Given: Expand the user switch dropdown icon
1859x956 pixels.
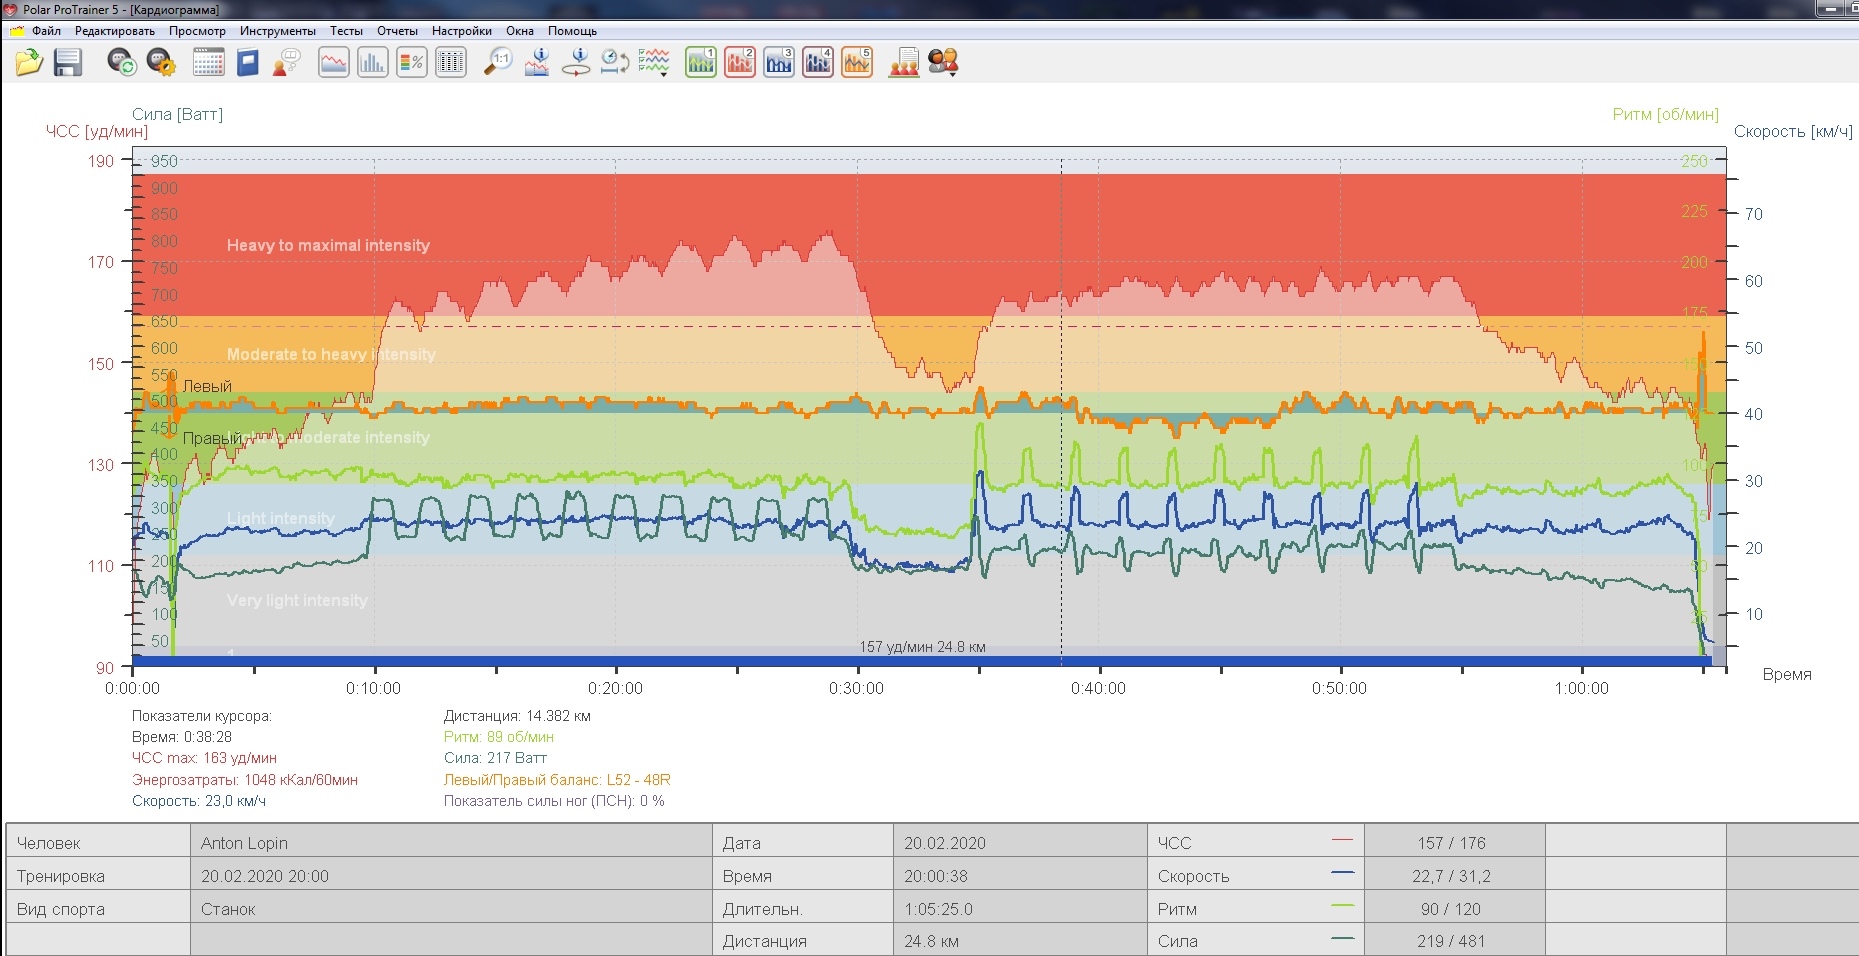Looking at the screenshot, I should click(943, 63).
